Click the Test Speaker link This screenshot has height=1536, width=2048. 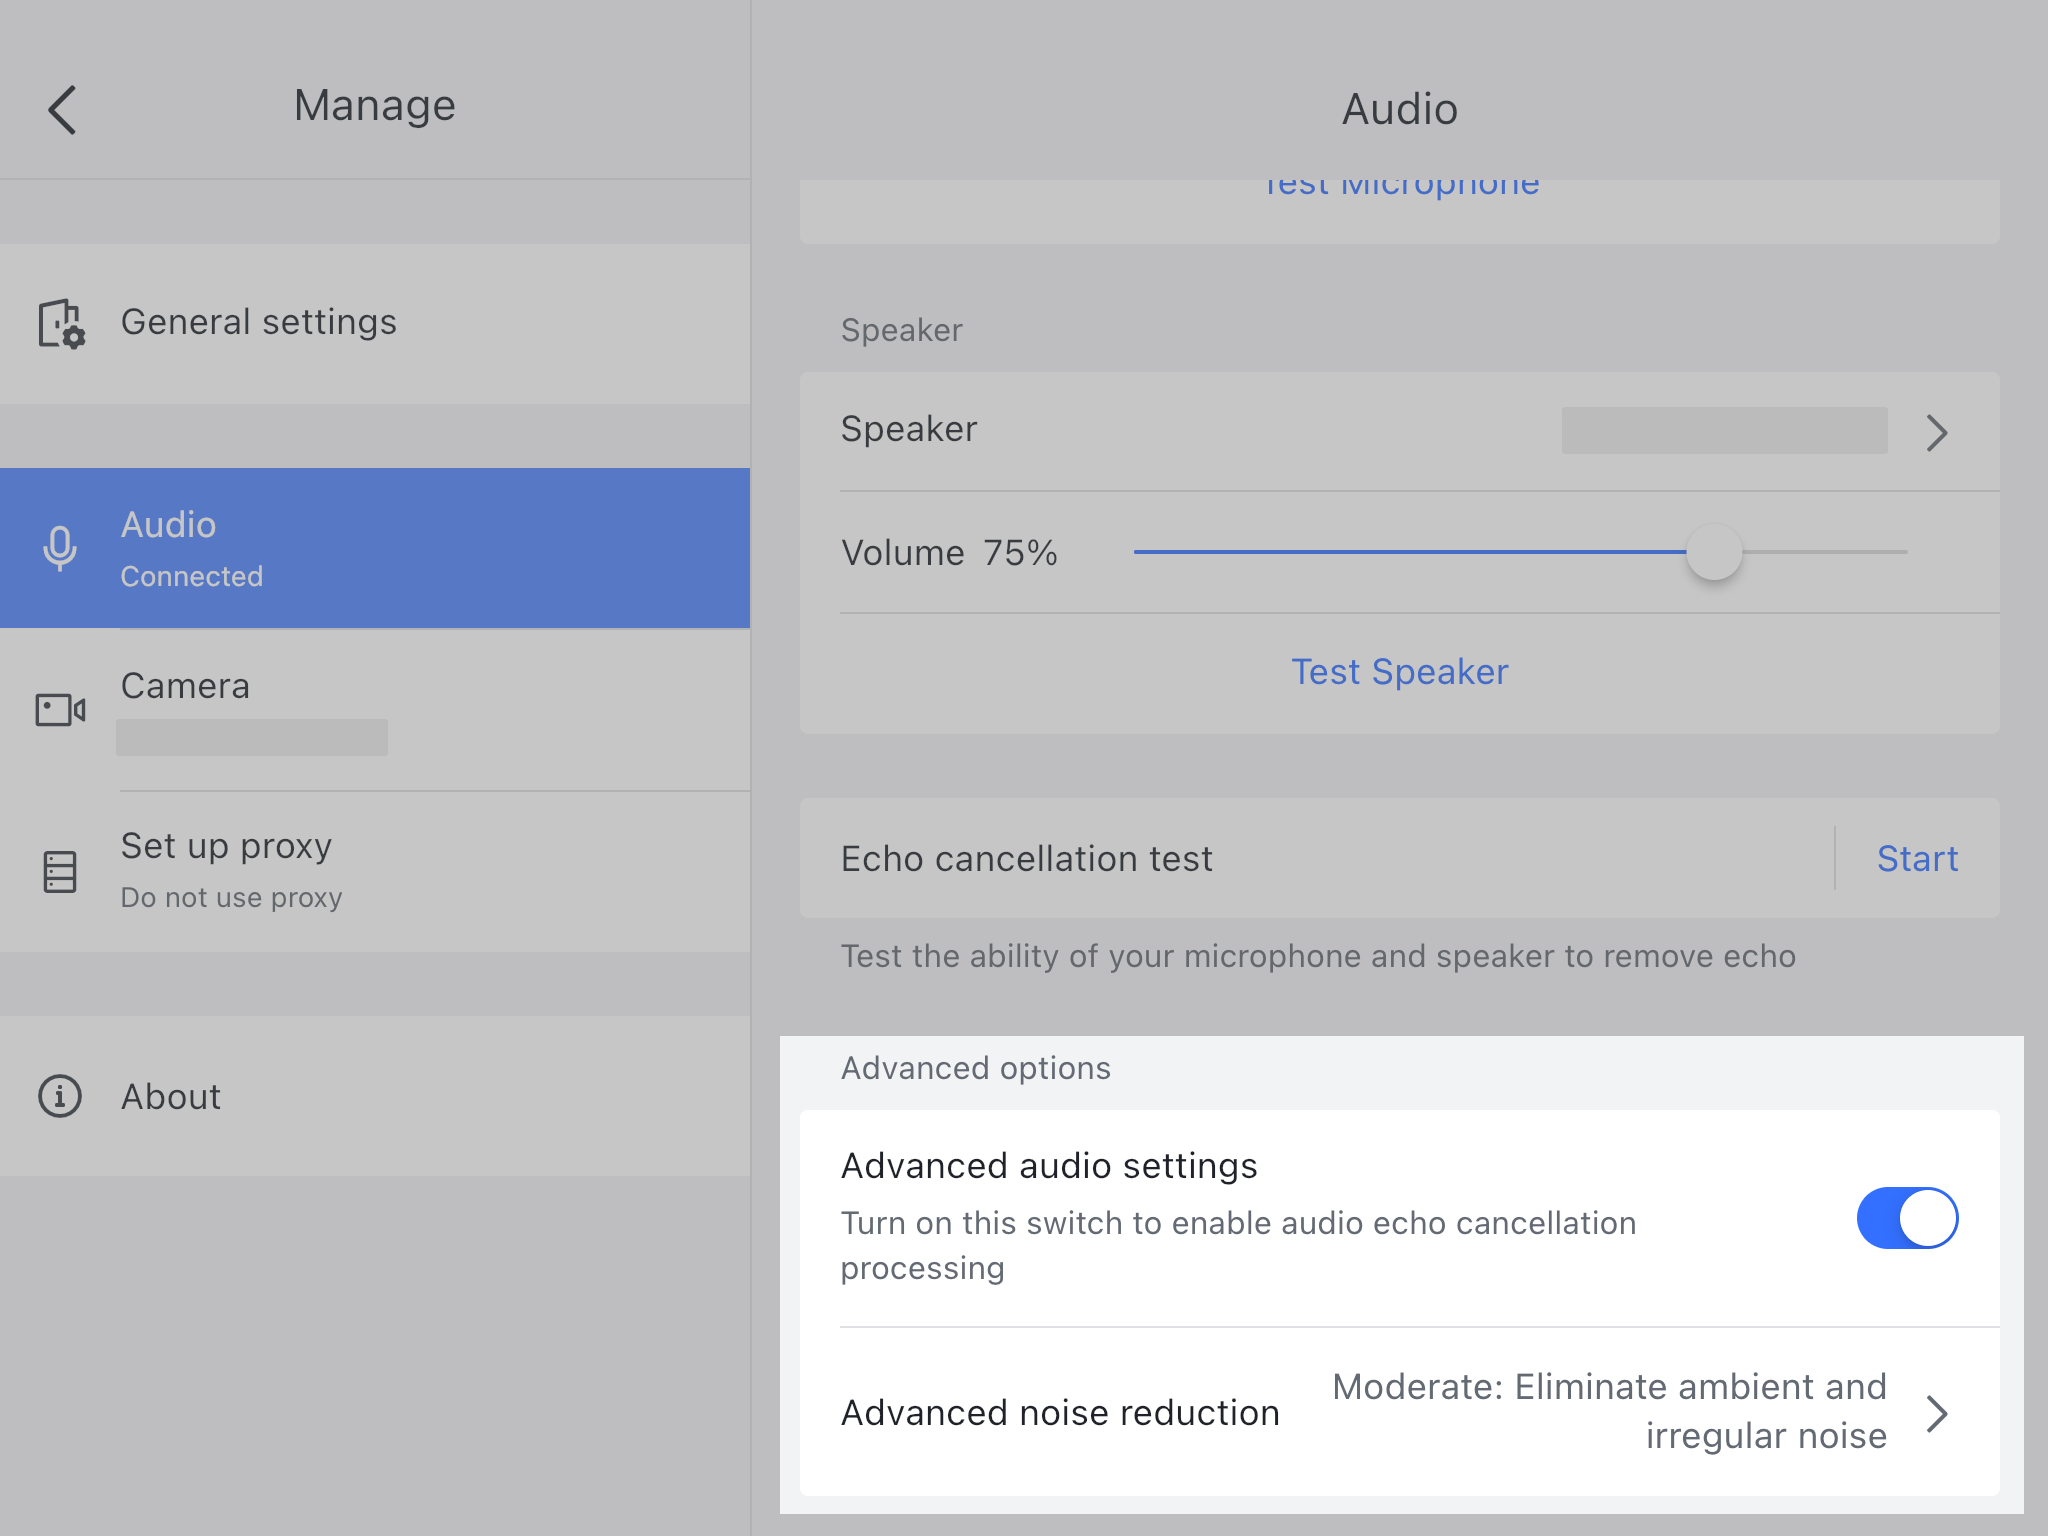(1399, 672)
